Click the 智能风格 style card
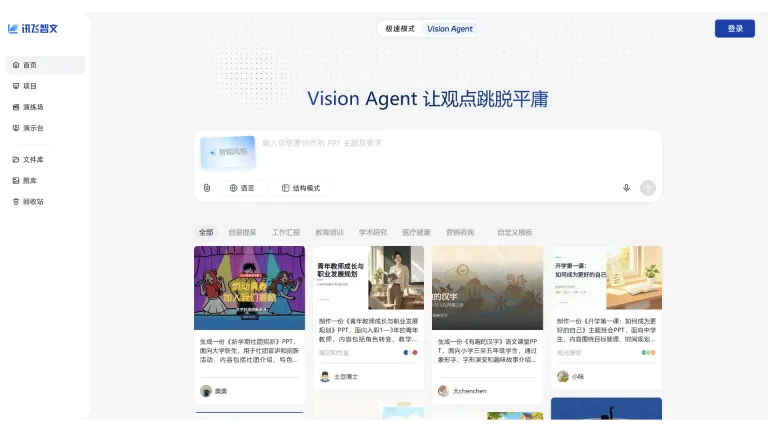Image resolution: width=768 pixels, height=432 pixels. [x=228, y=152]
